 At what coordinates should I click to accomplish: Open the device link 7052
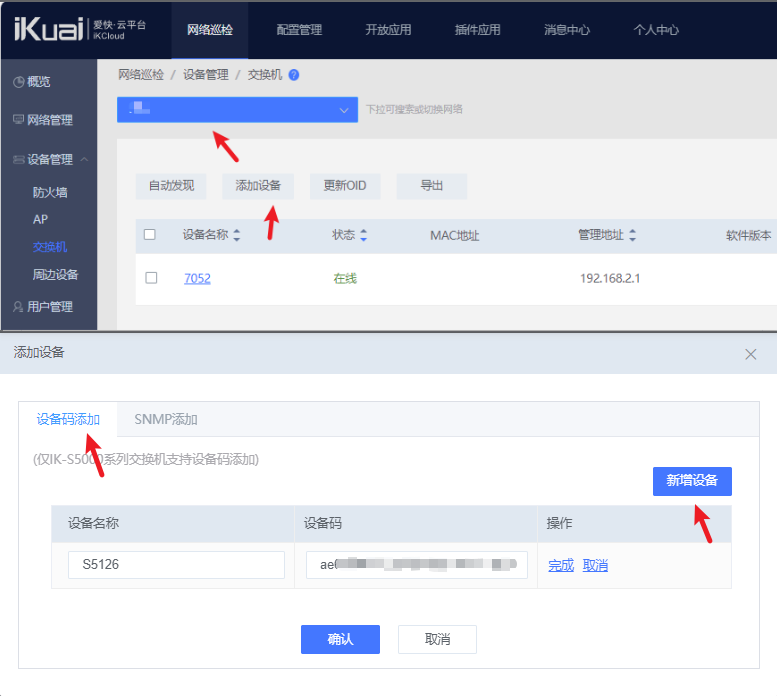(x=197, y=278)
